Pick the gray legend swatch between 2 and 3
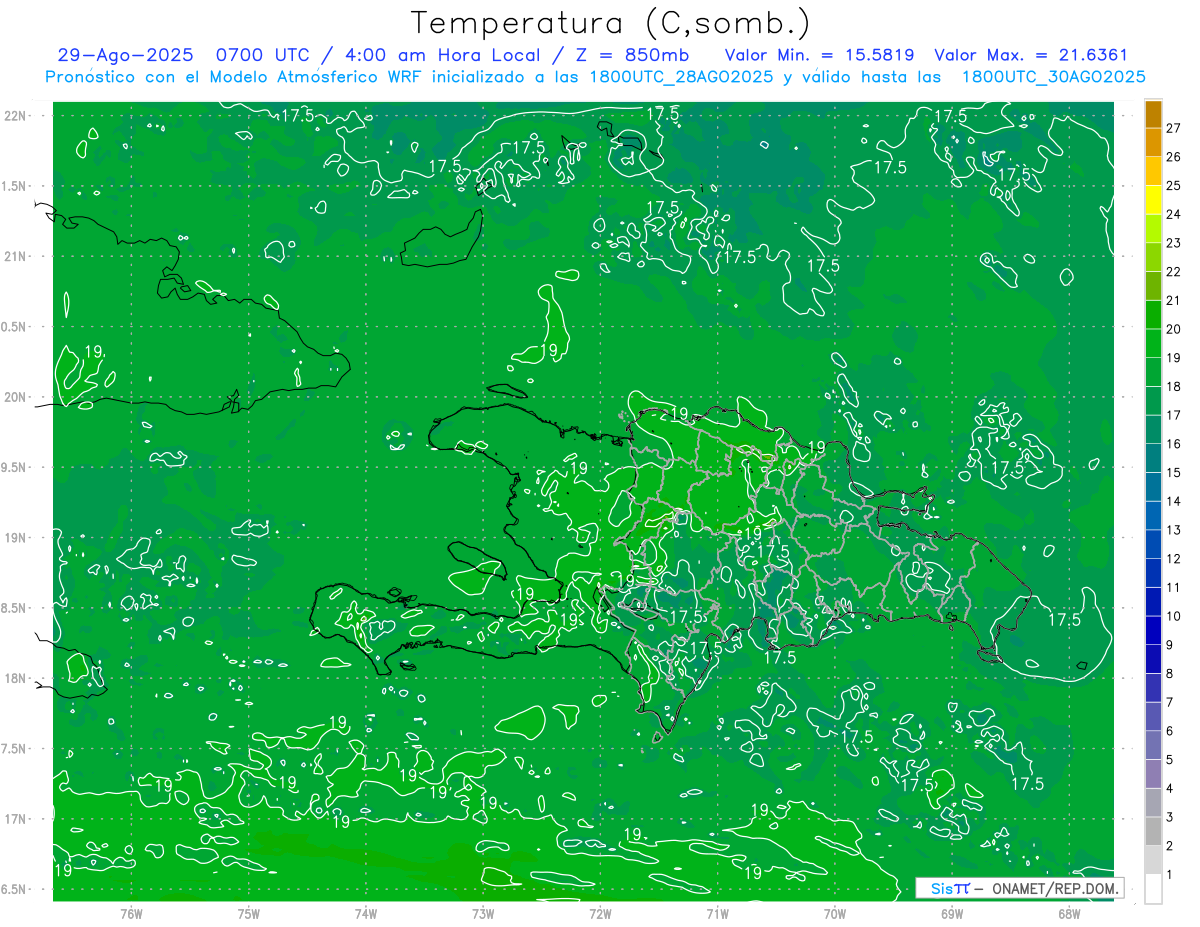The image size is (1200, 927). point(1153,831)
